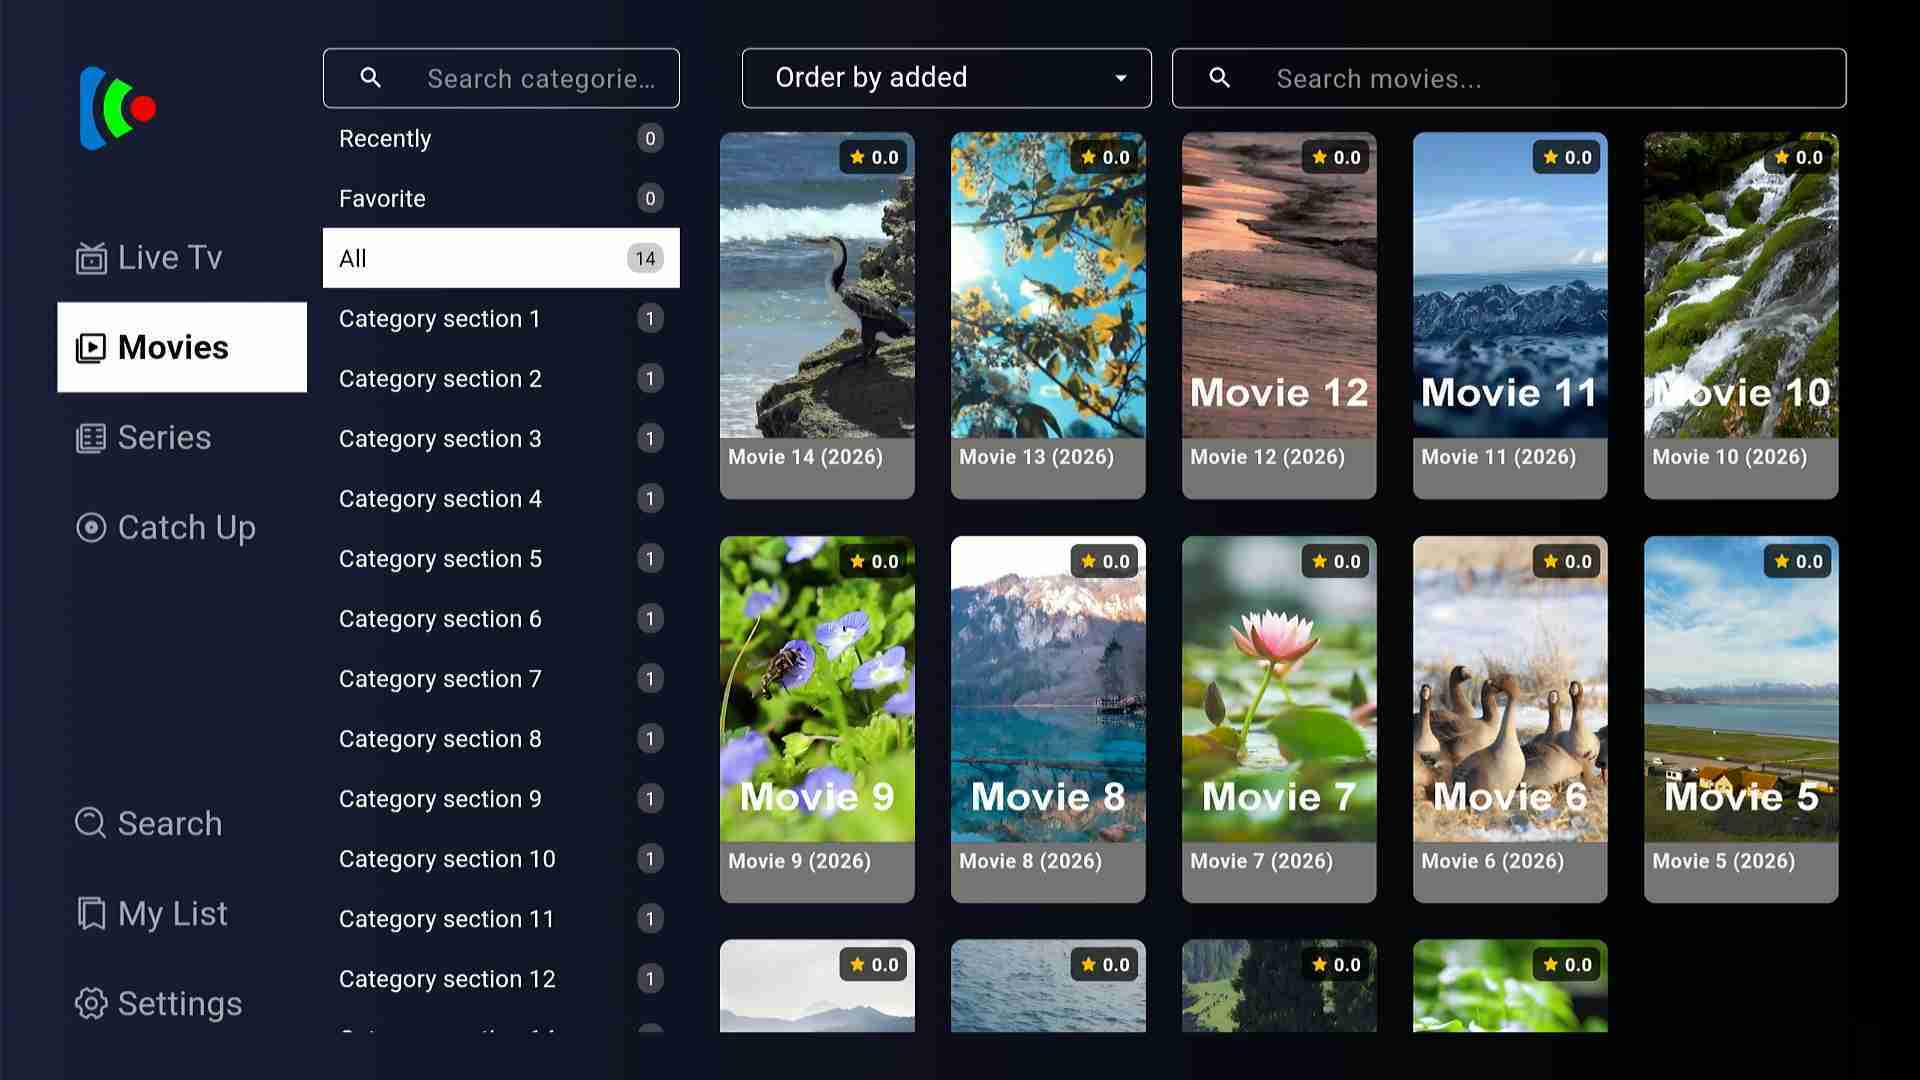Viewport: 1920px width, 1080px height.
Task: Select Category section 3
Action: (x=501, y=438)
